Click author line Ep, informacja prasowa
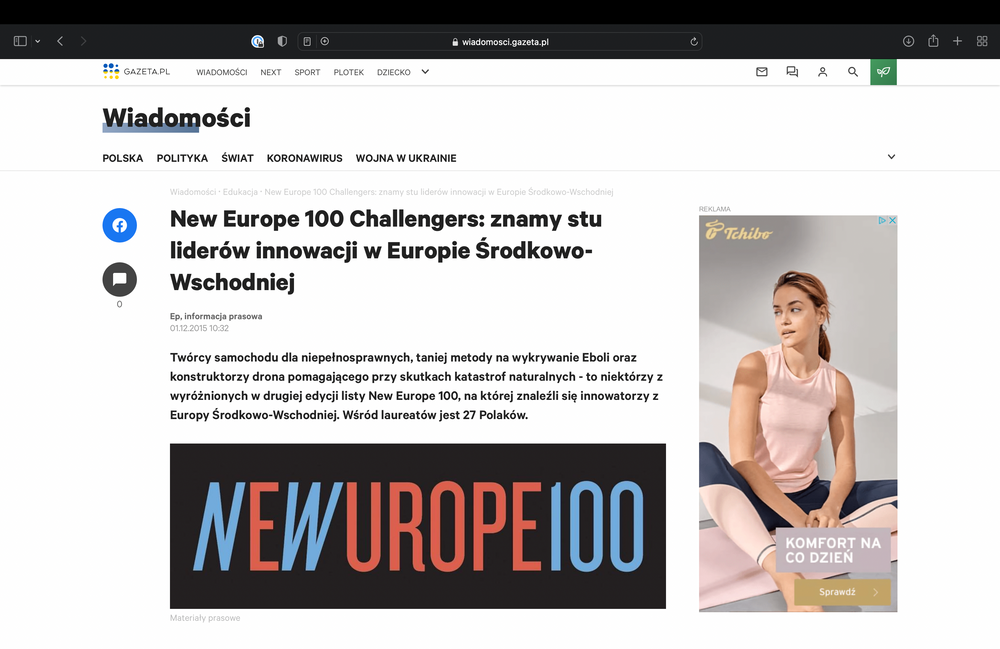The width and height of the screenshot is (1000, 649). [x=216, y=316]
